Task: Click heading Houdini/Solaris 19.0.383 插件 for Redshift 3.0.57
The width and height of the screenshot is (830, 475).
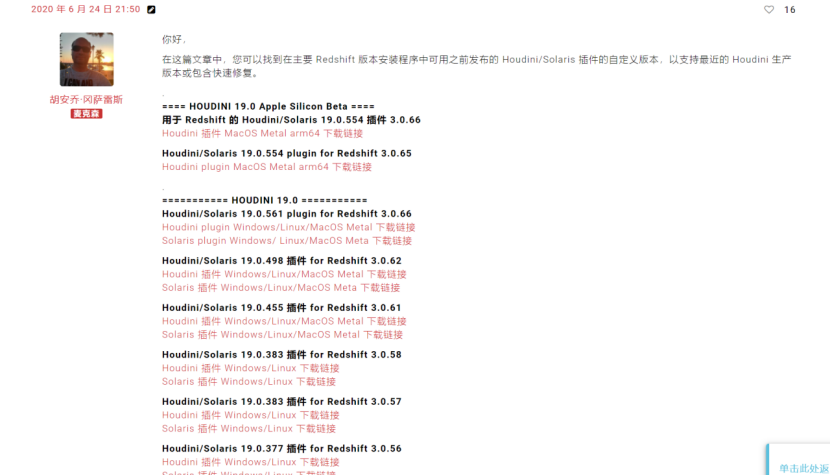Action: point(282,401)
